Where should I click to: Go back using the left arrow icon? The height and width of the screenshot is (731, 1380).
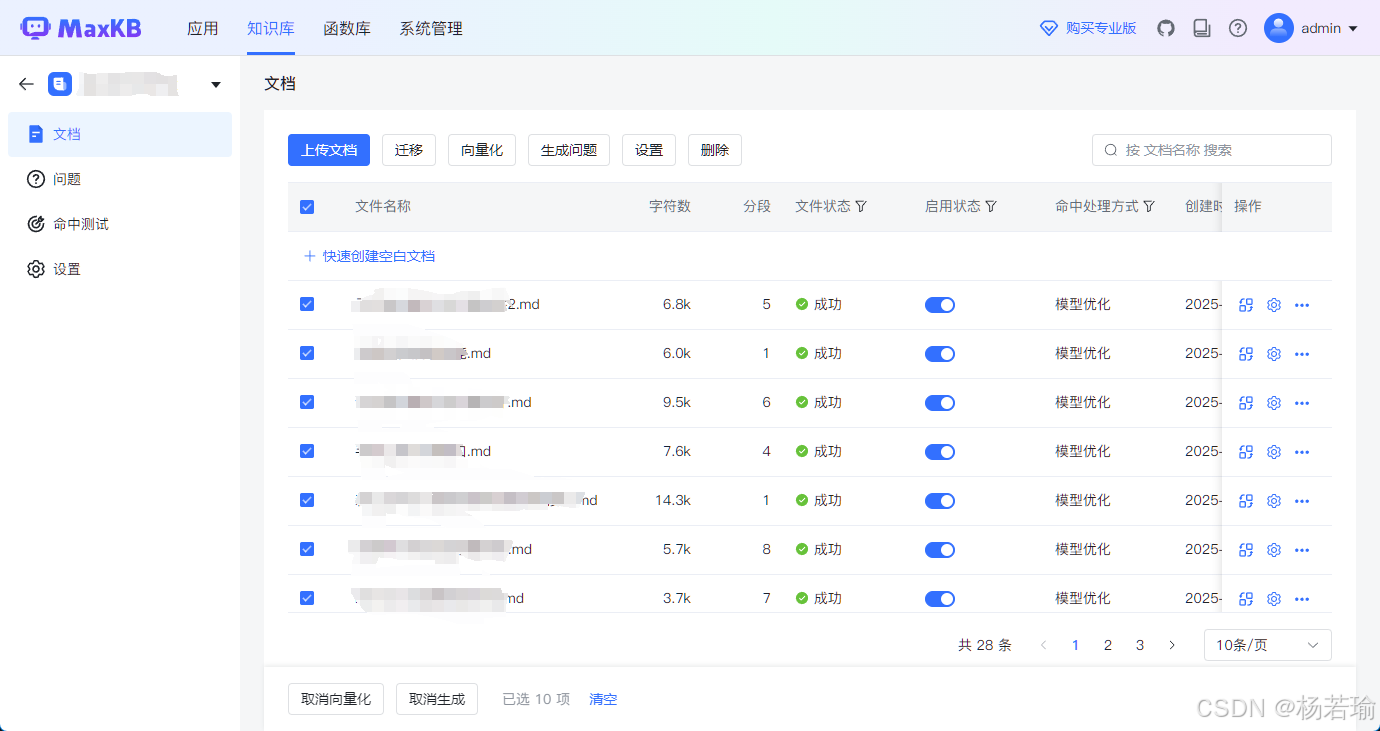coord(27,84)
